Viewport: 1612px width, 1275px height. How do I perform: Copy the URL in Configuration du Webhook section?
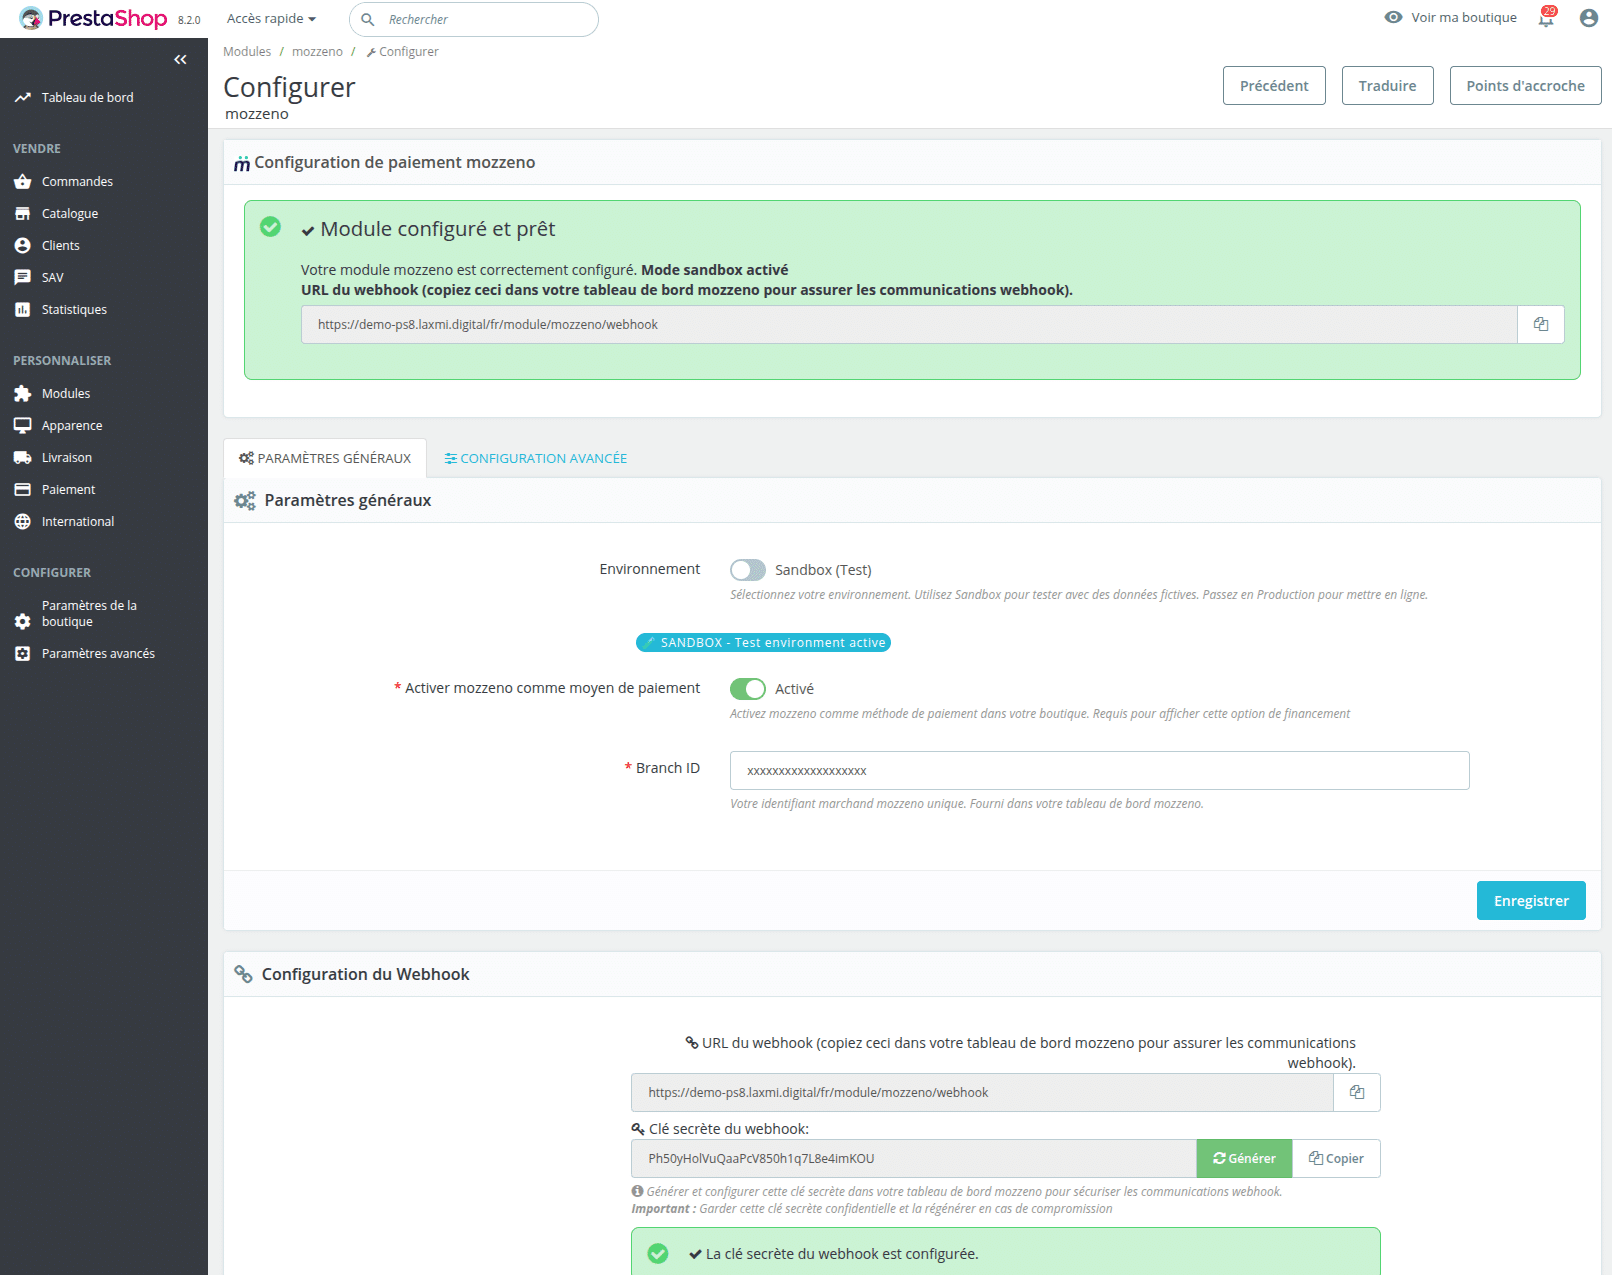(x=1356, y=1092)
